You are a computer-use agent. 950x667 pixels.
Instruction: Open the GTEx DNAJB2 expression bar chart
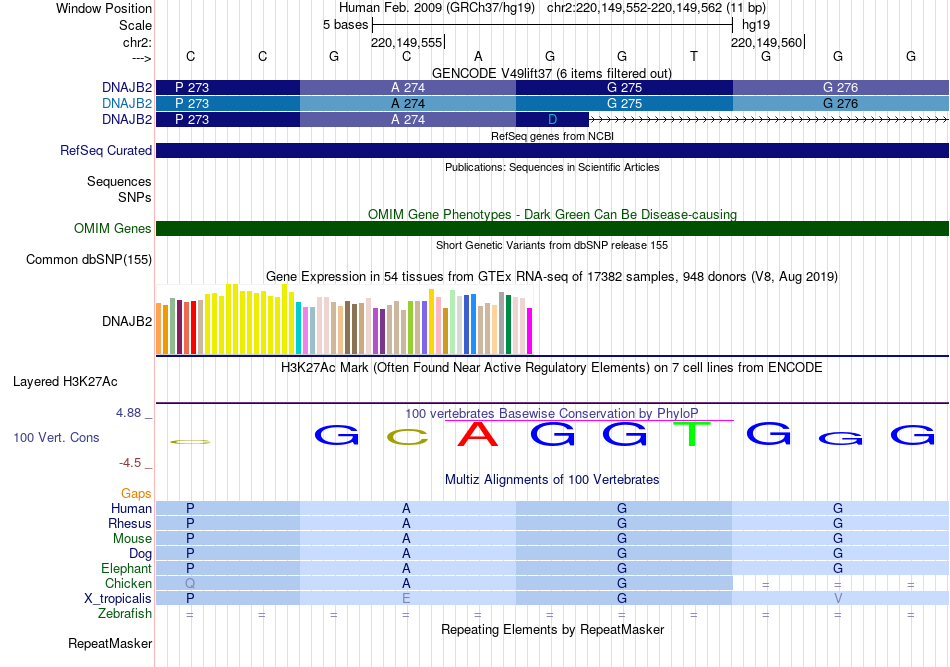pyautogui.click(x=344, y=319)
